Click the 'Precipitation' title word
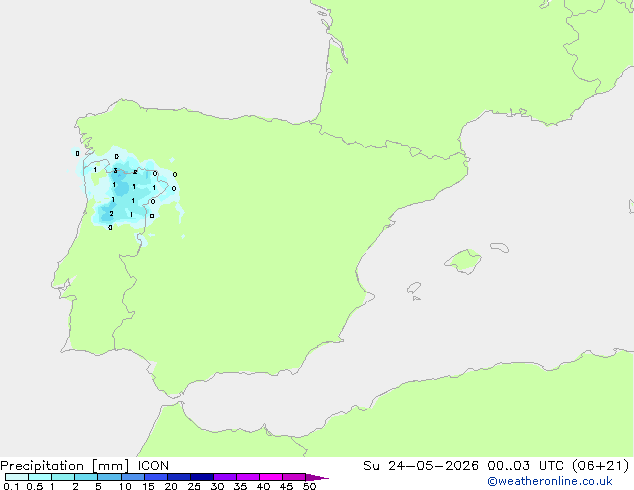The height and width of the screenshot is (490, 634). (42, 466)
